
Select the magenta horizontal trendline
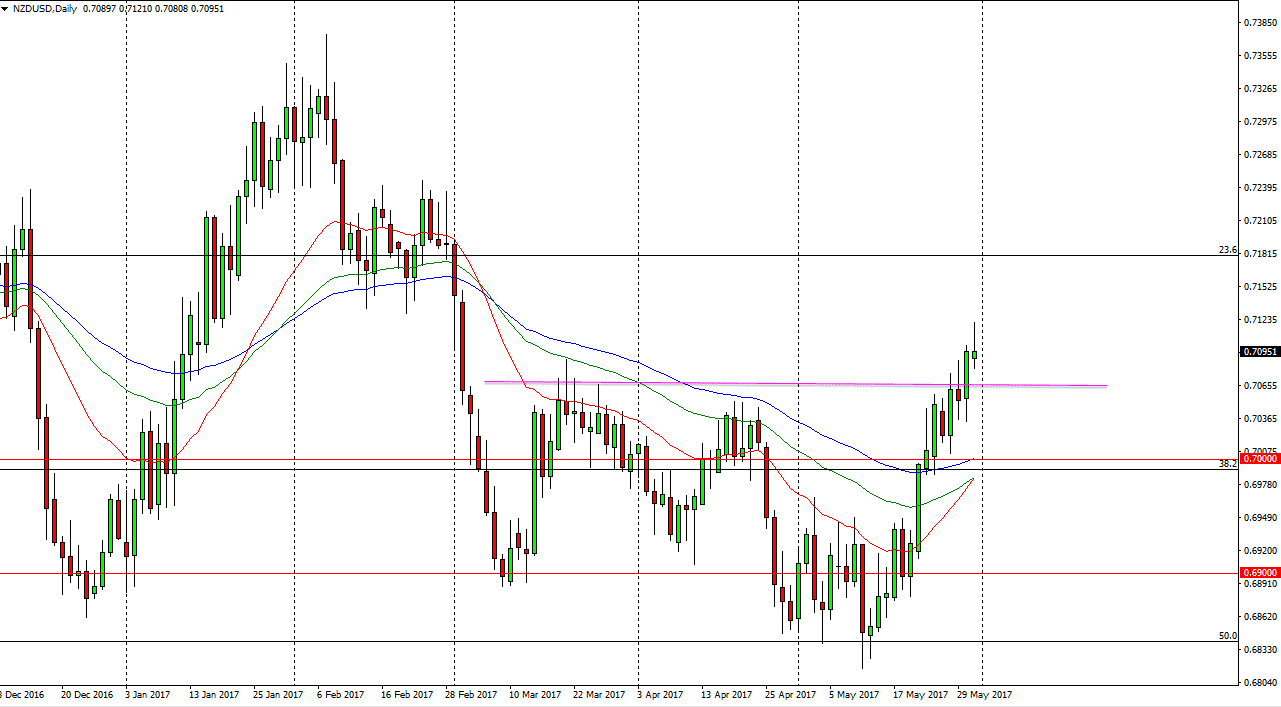tap(795, 384)
